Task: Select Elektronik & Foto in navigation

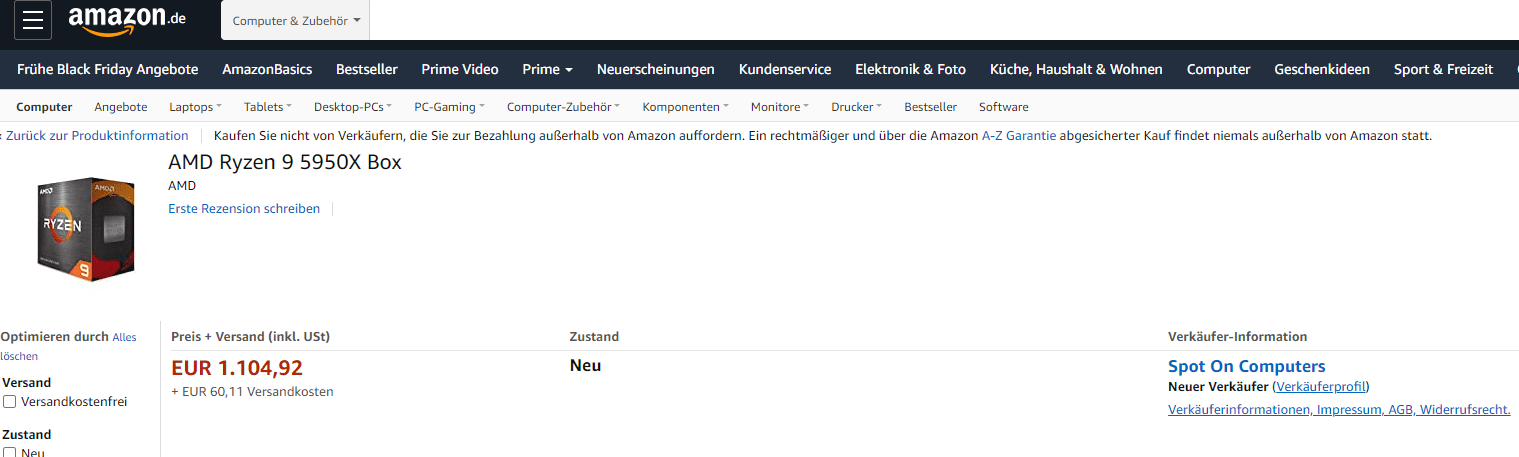Action: point(910,69)
